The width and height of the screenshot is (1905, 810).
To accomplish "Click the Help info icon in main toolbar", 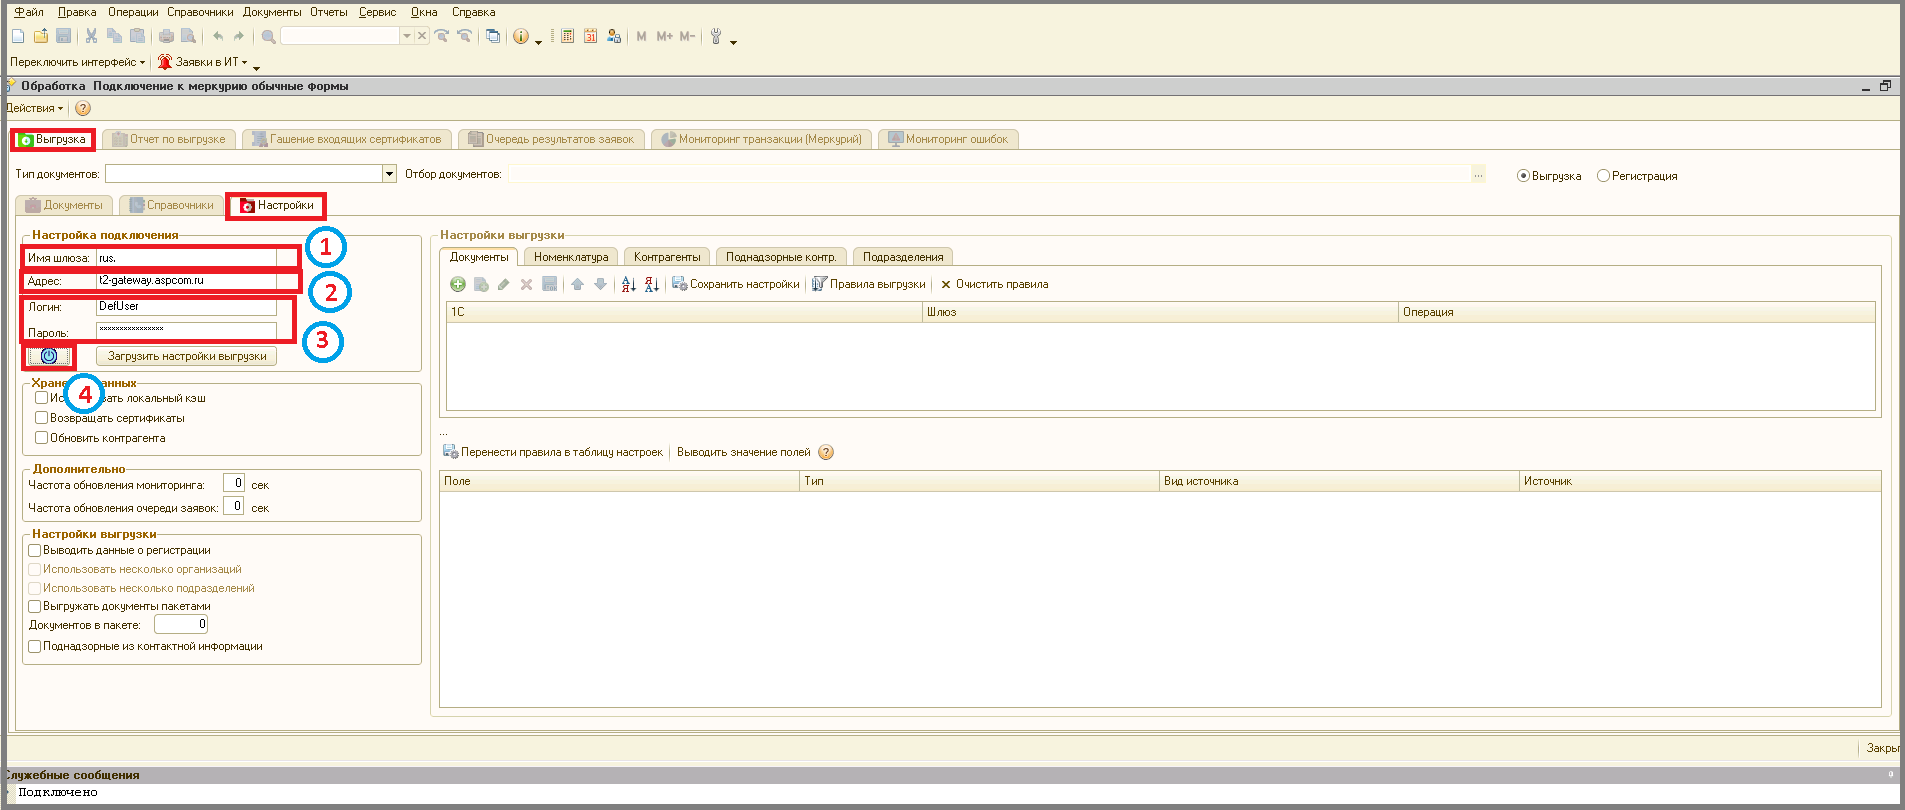I will tap(521, 36).
